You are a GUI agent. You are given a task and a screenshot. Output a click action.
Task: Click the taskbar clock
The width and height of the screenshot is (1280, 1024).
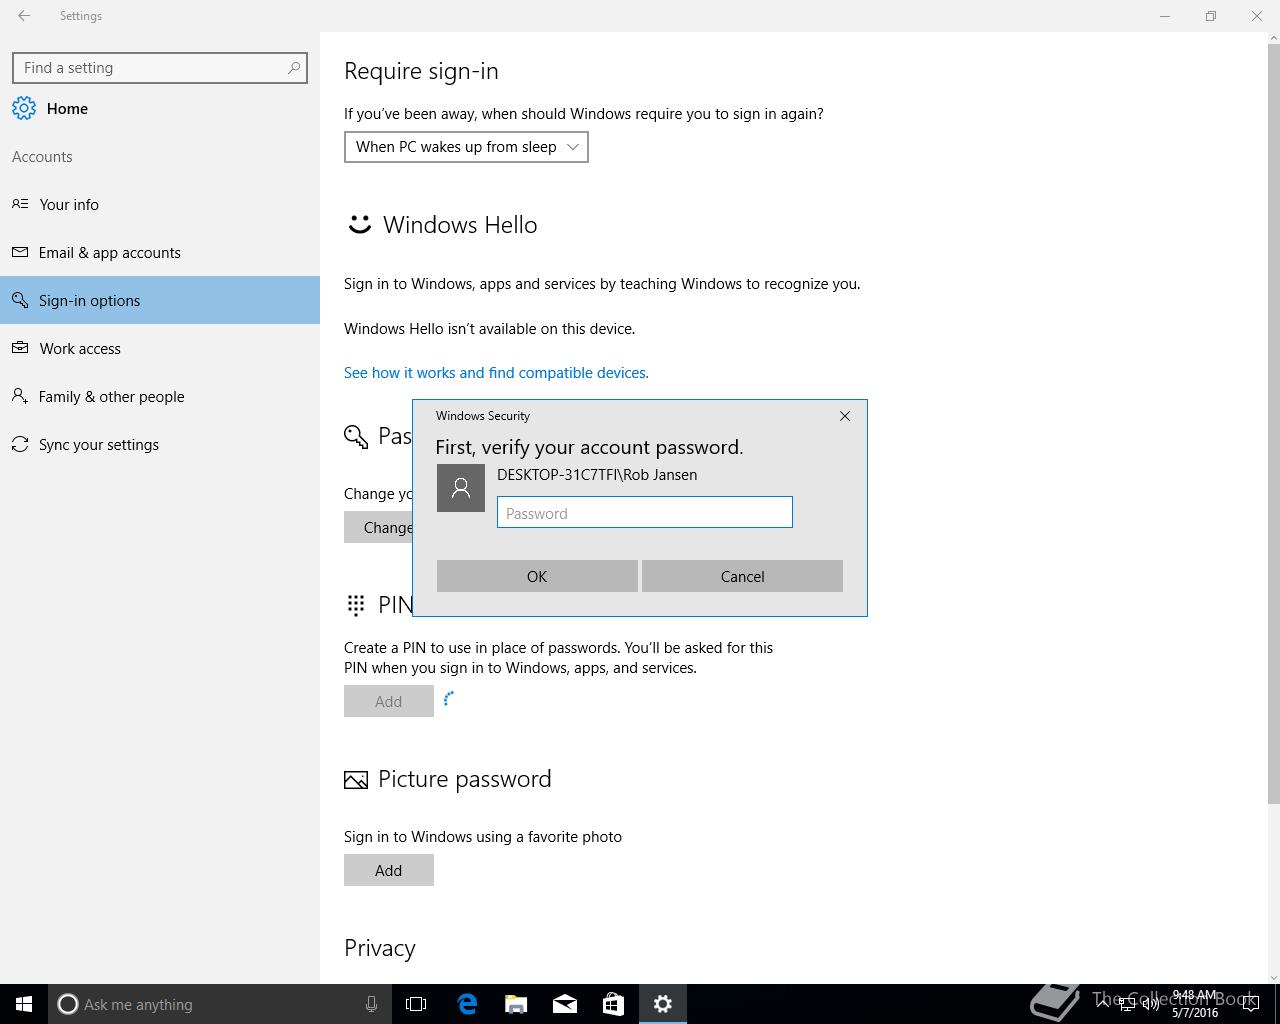coord(1195,1004)
